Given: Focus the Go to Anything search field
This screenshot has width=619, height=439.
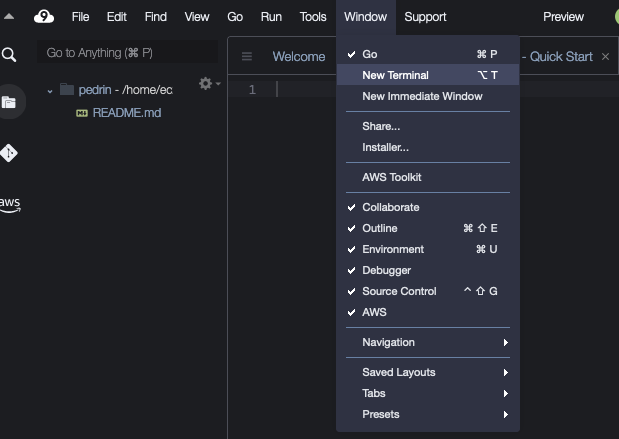Looking at the screenshot, I should coord(128,52).
